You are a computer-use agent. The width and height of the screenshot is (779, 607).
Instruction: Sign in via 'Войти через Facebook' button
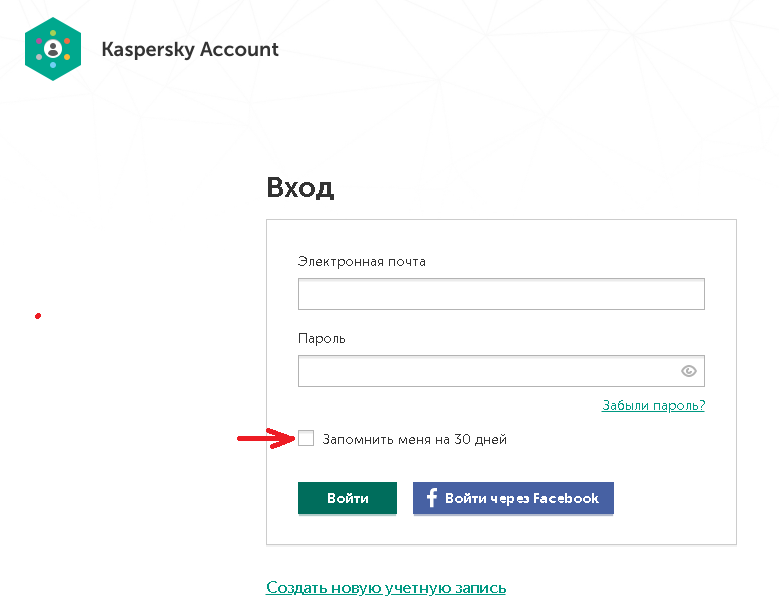tap(513, 498)
